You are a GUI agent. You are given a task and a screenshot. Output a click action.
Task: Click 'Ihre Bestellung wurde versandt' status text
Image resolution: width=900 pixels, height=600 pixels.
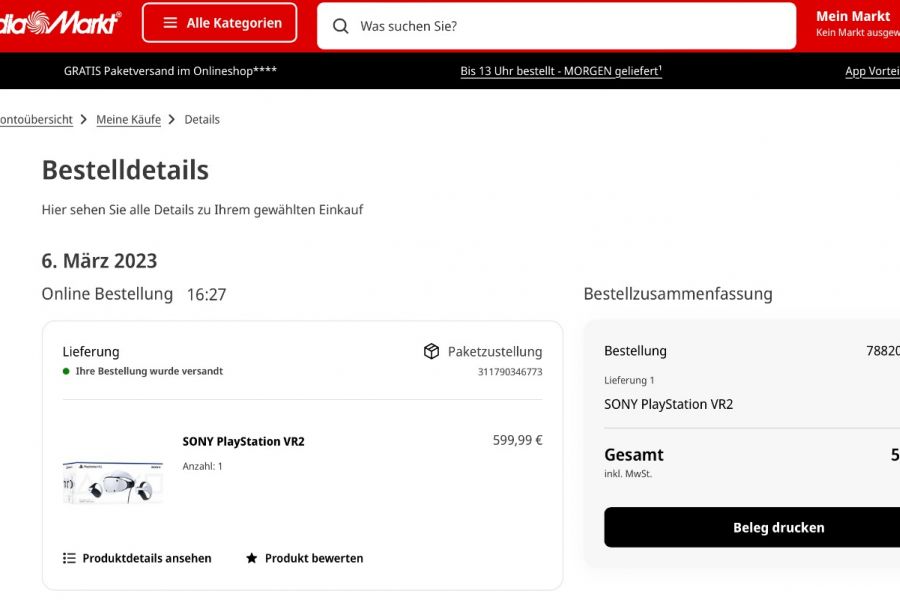click(149, 371)
